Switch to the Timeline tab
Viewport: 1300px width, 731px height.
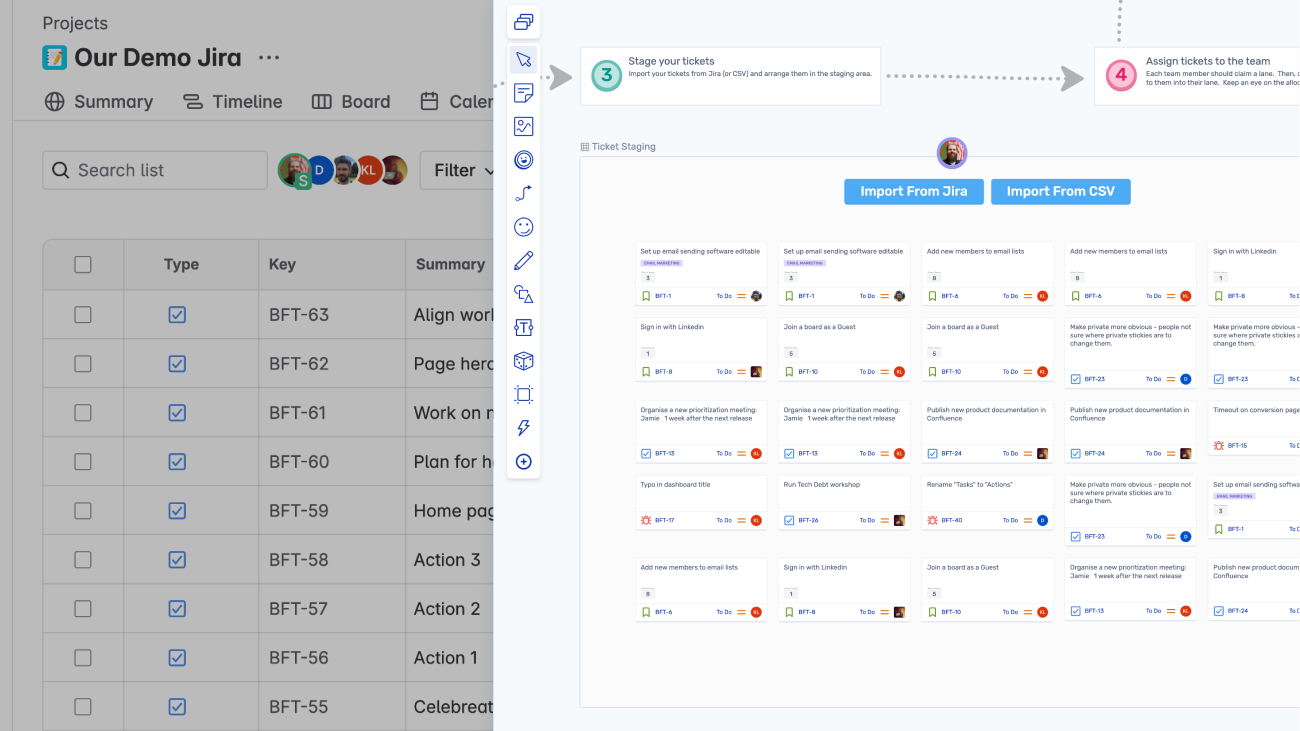[232, 102]
